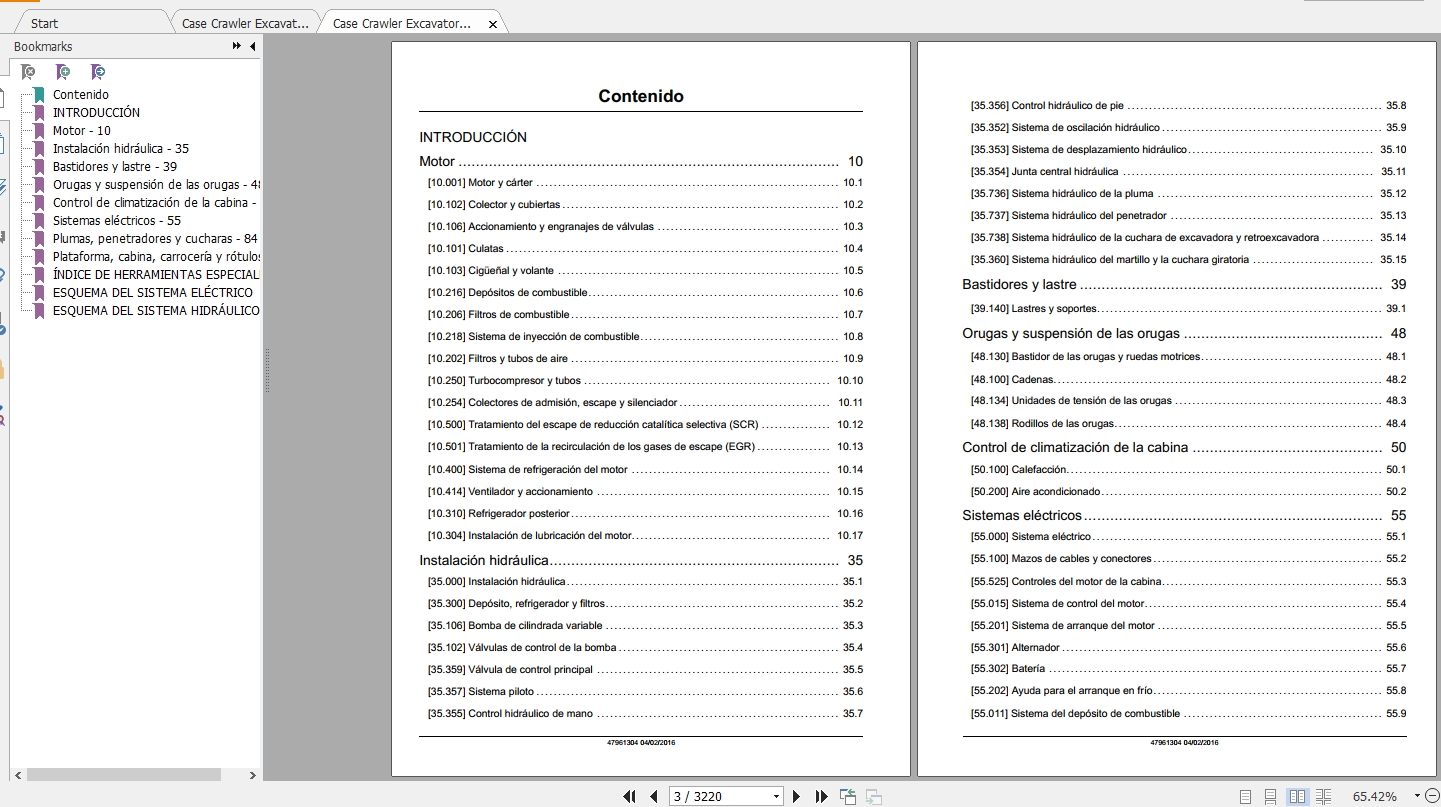Click the Bookmarks panel horizontal scrollbar thumb
The width and height of the screenshot is (1441, 807).
(x=122, y=775)
